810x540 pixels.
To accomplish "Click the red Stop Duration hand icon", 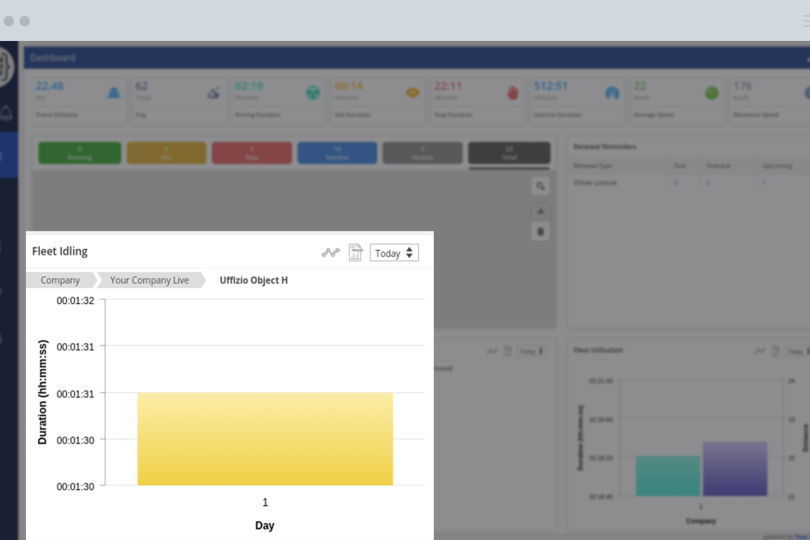I will pyautogui.click(x=513, y=93).
